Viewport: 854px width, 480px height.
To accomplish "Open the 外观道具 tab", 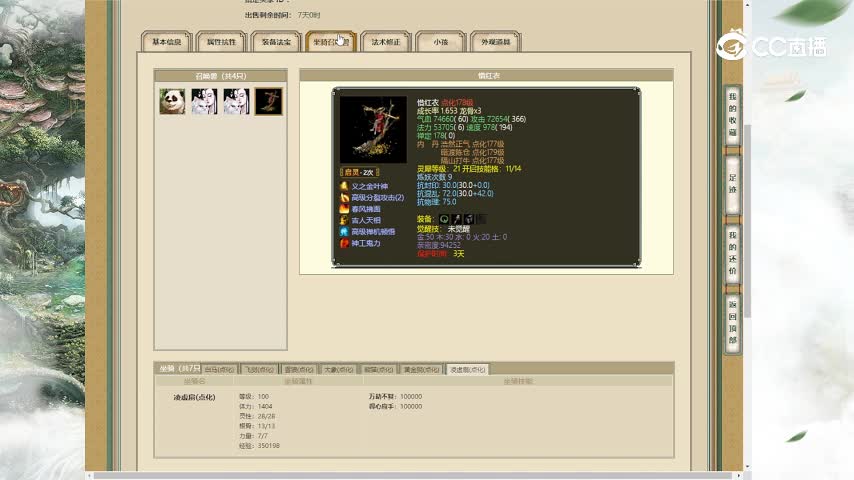I will (496, 42).
